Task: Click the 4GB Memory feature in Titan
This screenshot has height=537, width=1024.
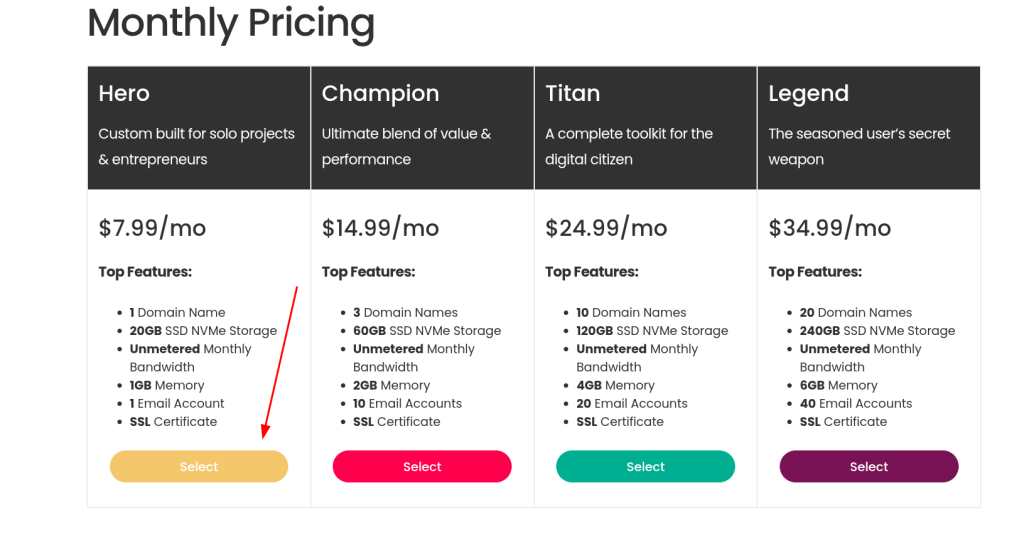Action: click(615, 385)
